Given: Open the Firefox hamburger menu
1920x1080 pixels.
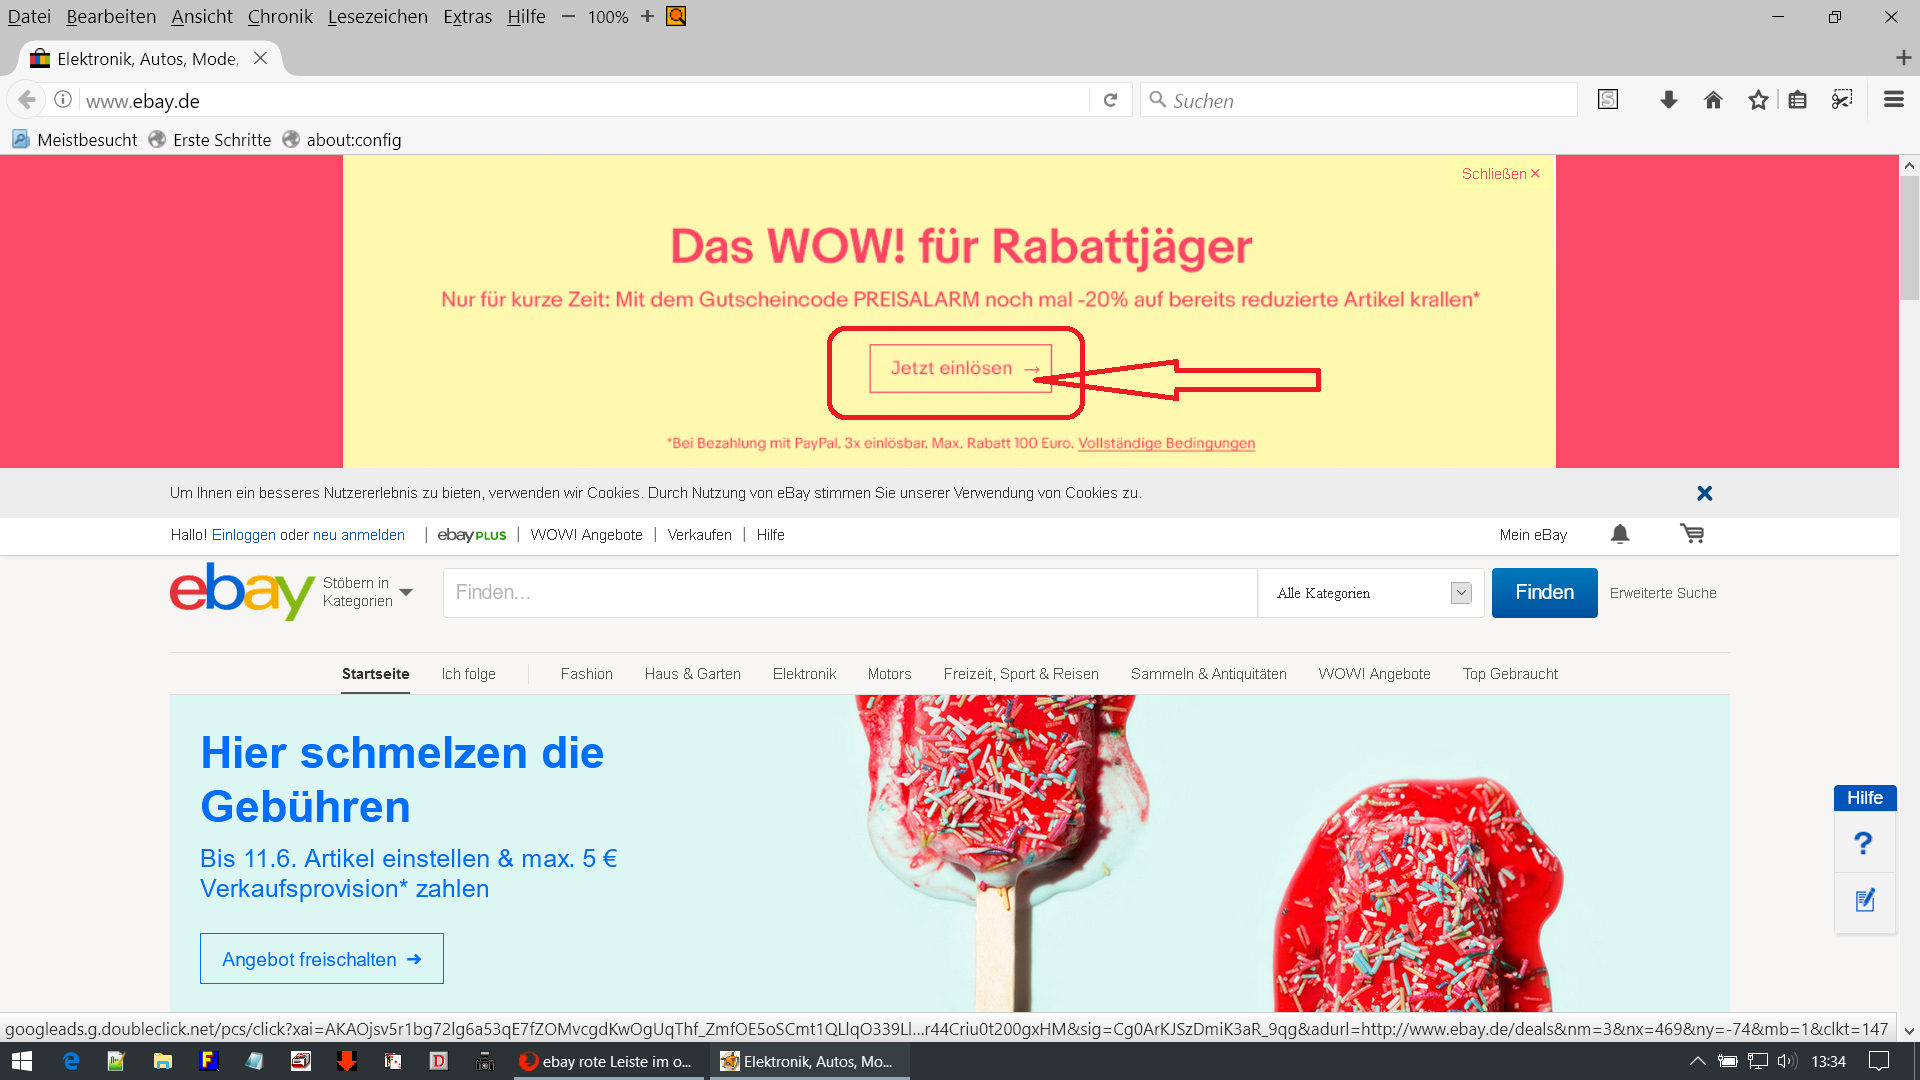Looking at the screenshot, I should (1893, 100).
